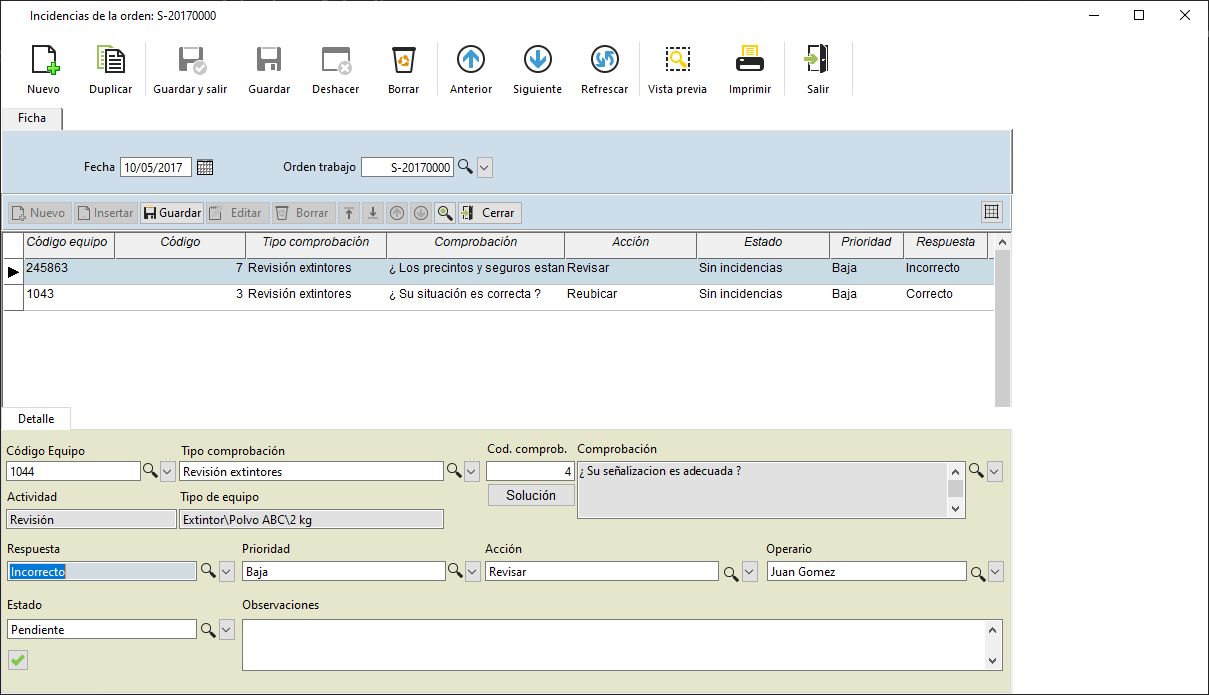Screen dimensions: 1209x695
Task: Click the Fecha date input field
Action: [x=156, y=168]
